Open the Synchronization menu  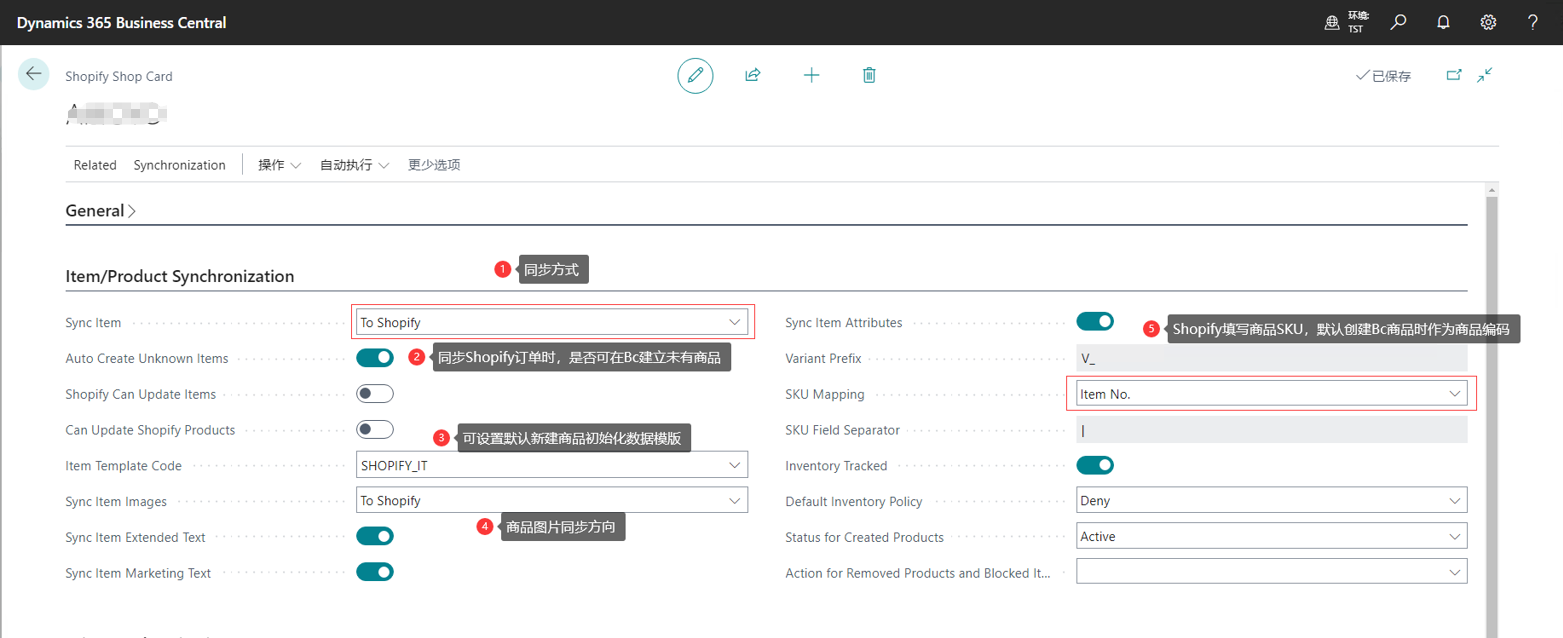180,165
